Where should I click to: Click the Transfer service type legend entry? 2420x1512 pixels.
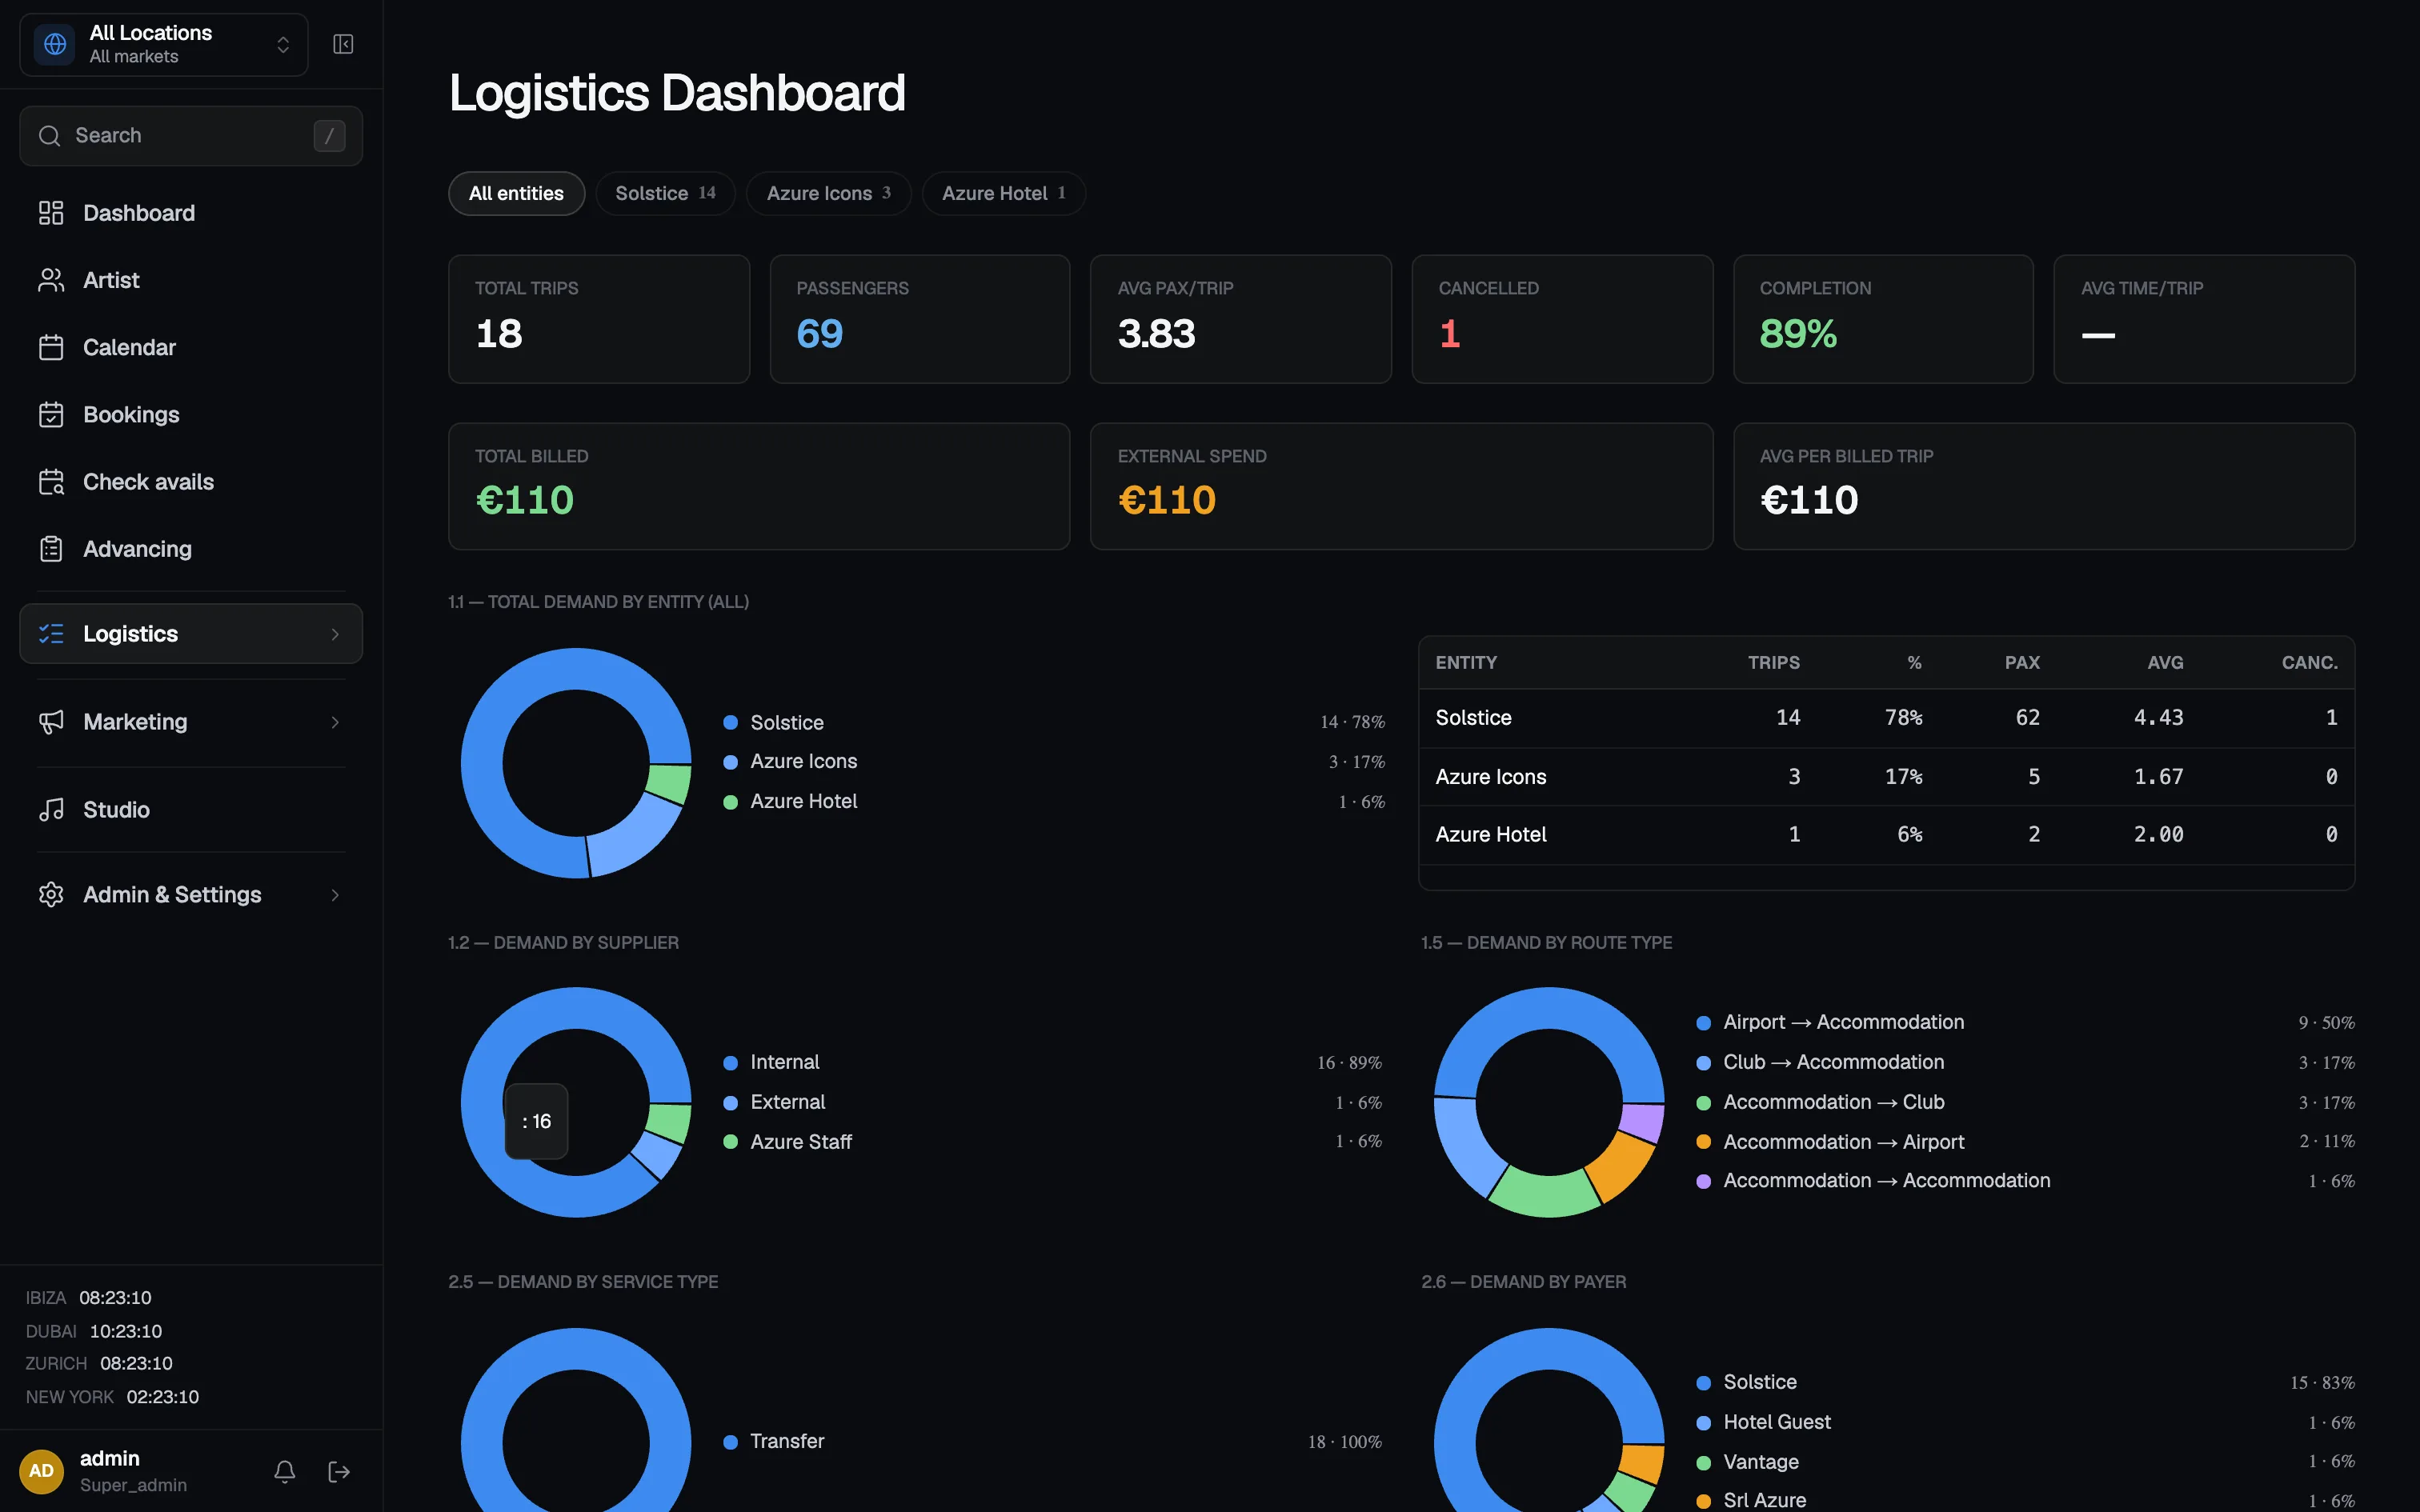[x=1052, y=1441]
